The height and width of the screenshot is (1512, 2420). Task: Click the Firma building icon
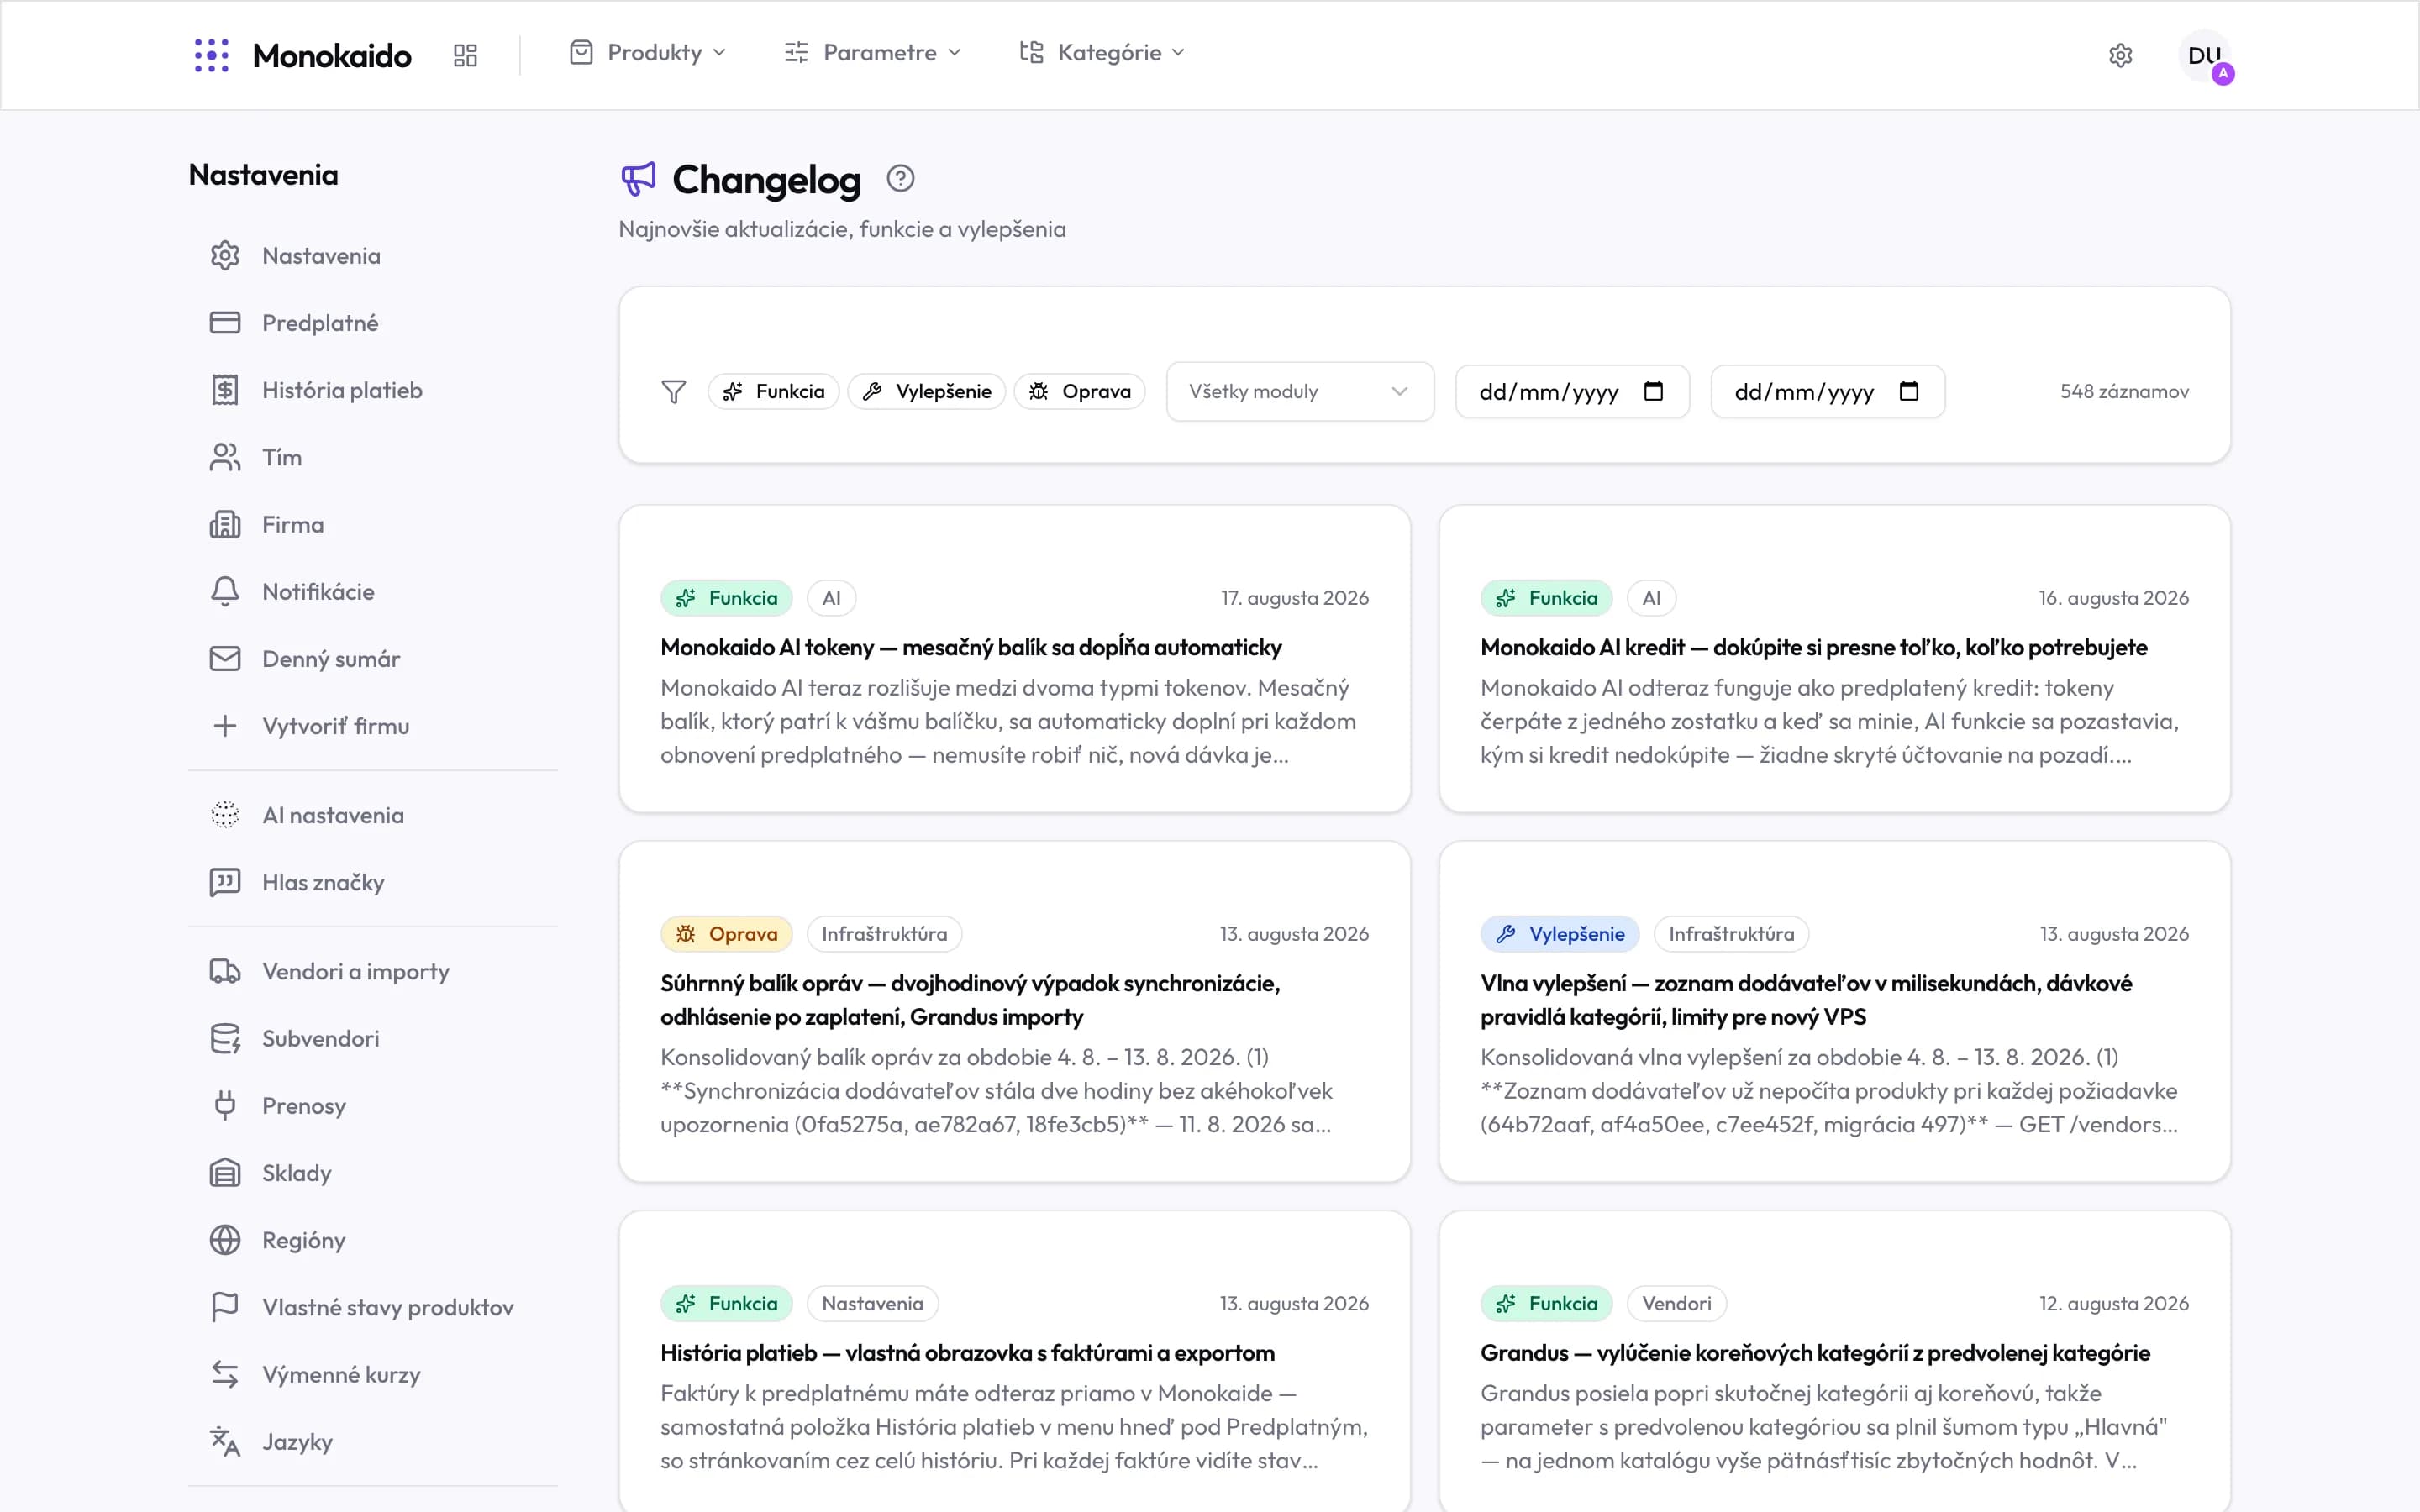point(225,524)
